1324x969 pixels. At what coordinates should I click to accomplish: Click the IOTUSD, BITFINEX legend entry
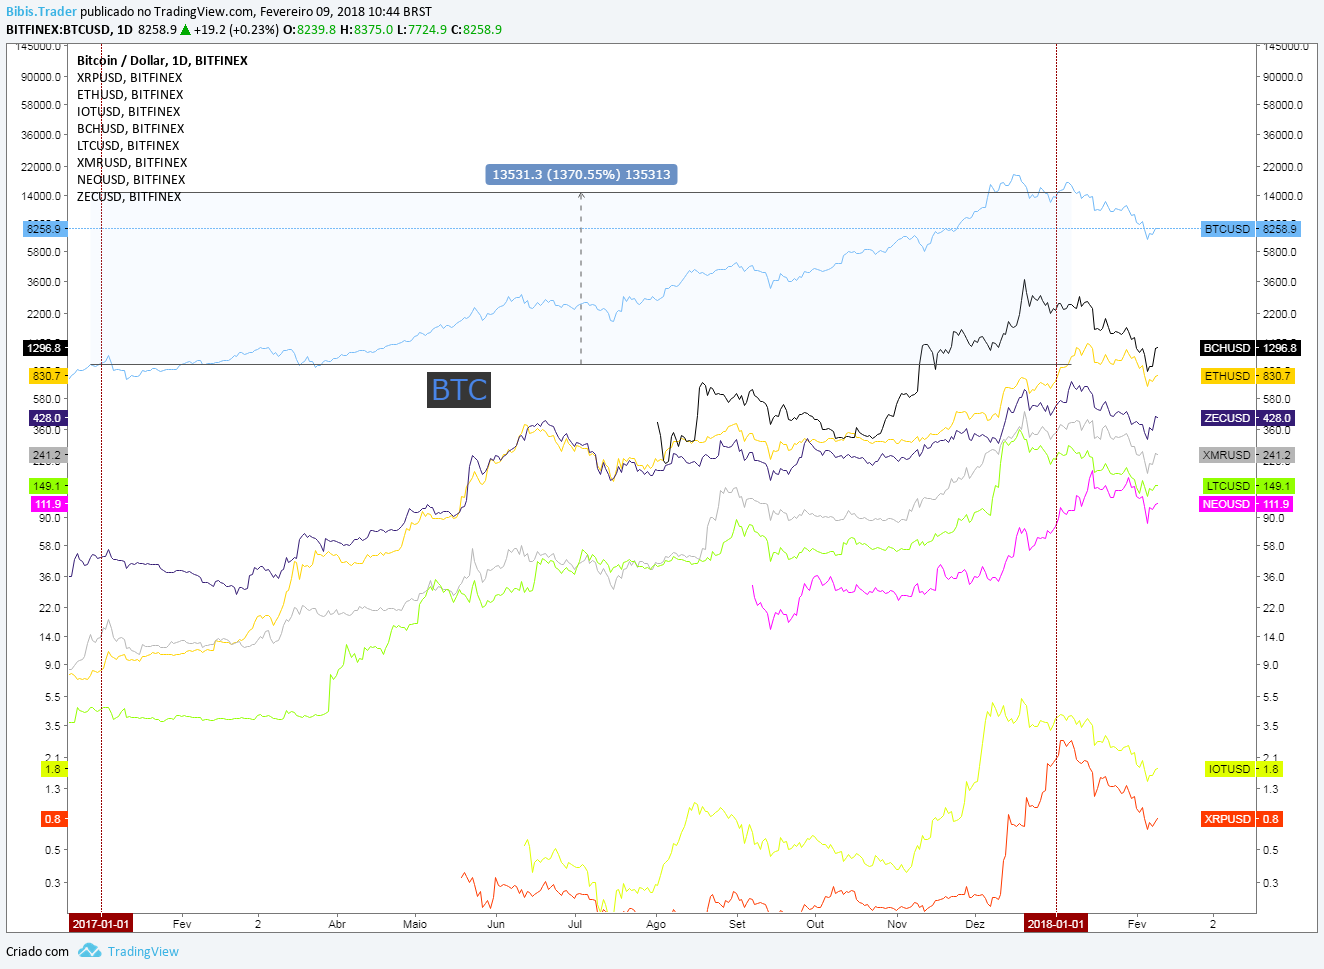coord(129,112)
